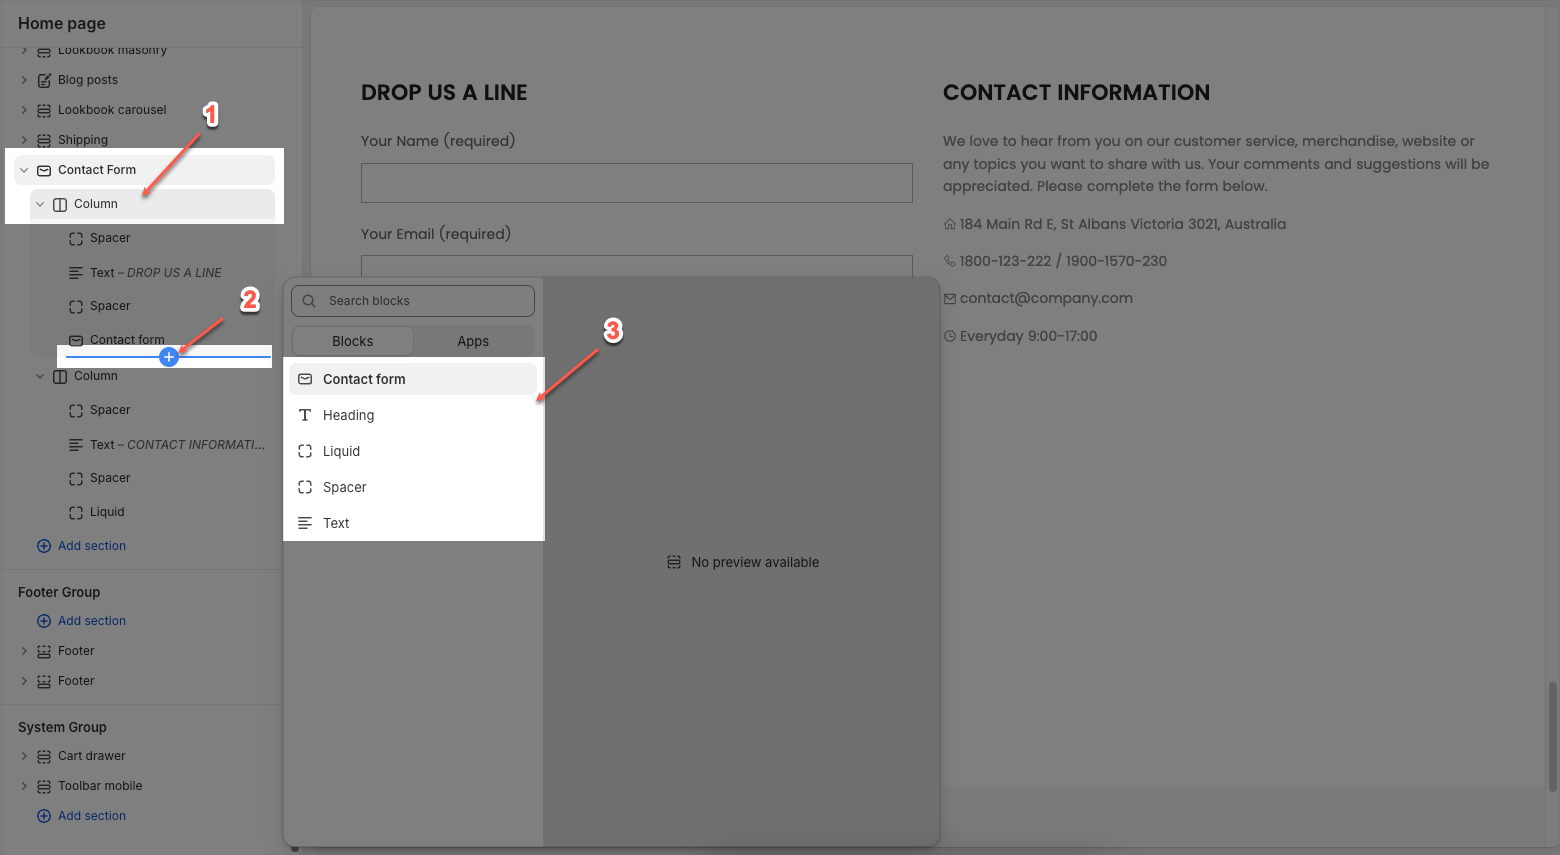Click the plus icon under System Group
Viewport: 1560px width, 855px height.
(44, 816)
